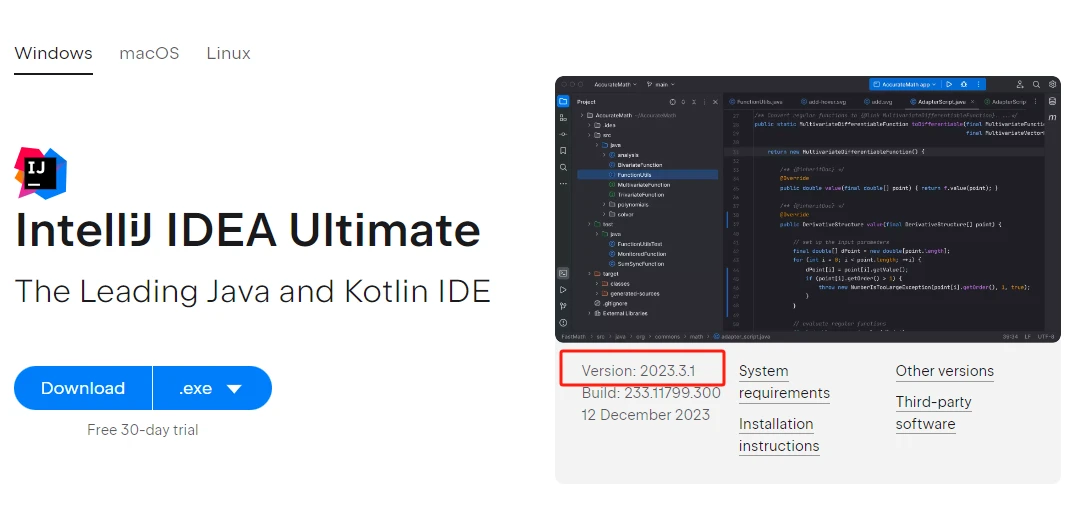This screenshot has width=1091, height=521.
Task: Click the 12 December 2023 release date
Action: tap(646, 415)
